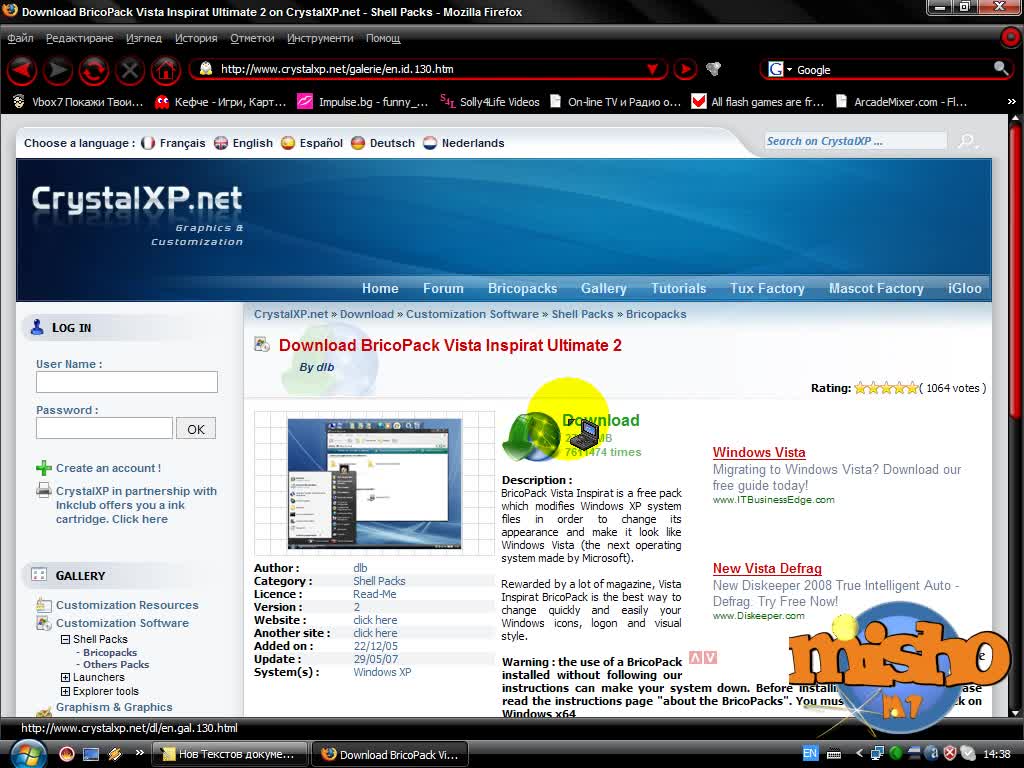
Task: Click the Go arrow beside address bar
Action: 685,69
